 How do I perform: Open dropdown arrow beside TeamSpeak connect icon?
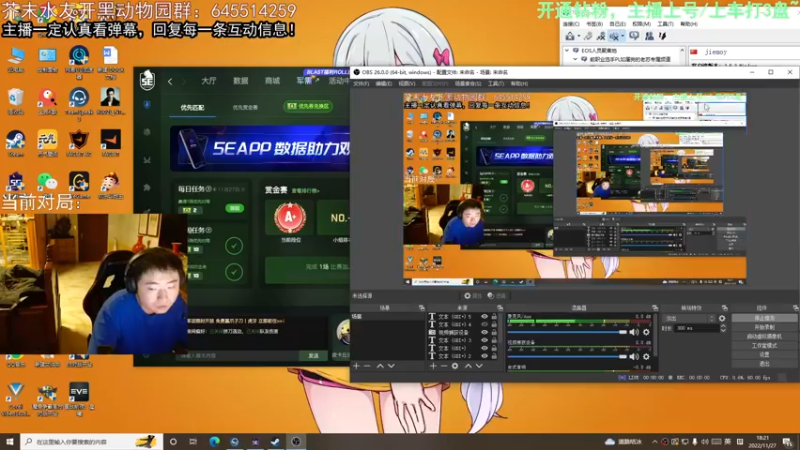click(x=579, y=36)
